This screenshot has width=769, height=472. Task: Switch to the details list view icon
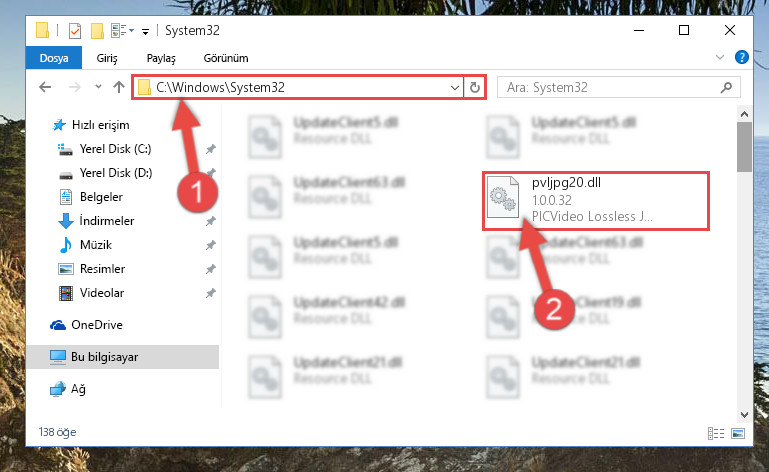[716, 433]
